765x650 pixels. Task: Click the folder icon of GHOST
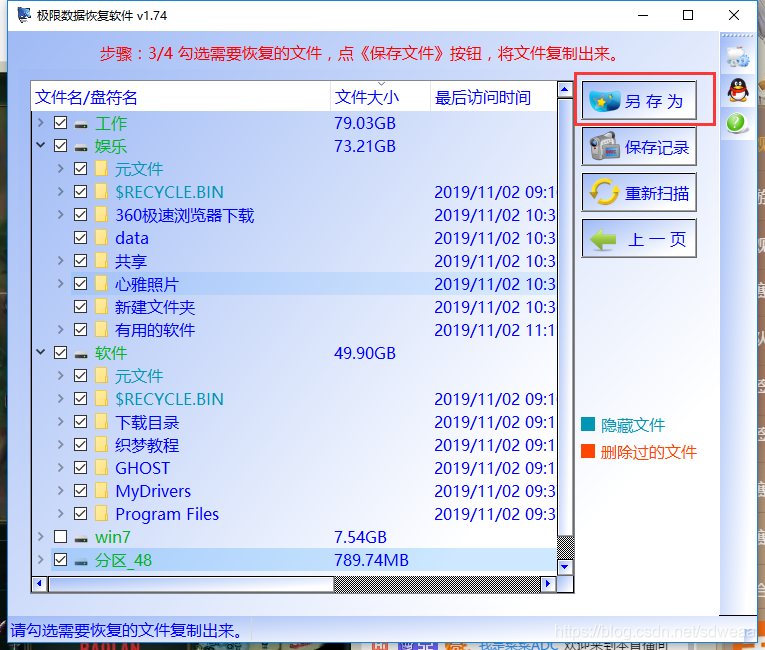click(x=101, y=467)
